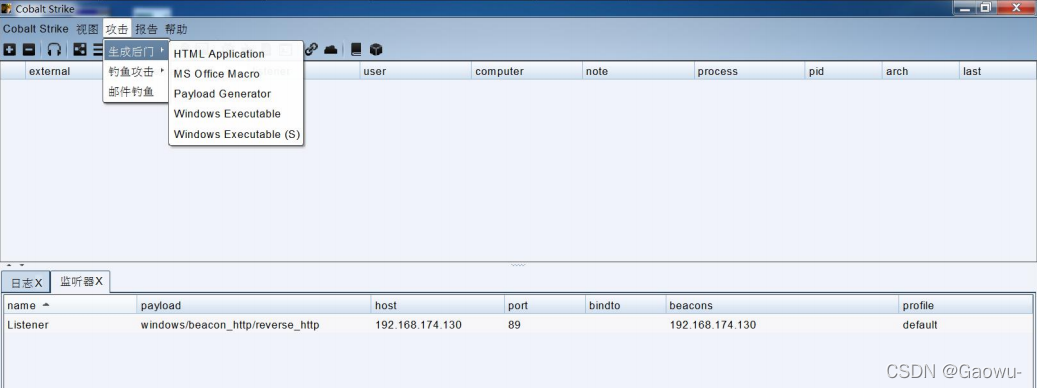1037x388 pixels.
Task: Expand the 生成后门 submenu
Action: click(x=136, y=51)
